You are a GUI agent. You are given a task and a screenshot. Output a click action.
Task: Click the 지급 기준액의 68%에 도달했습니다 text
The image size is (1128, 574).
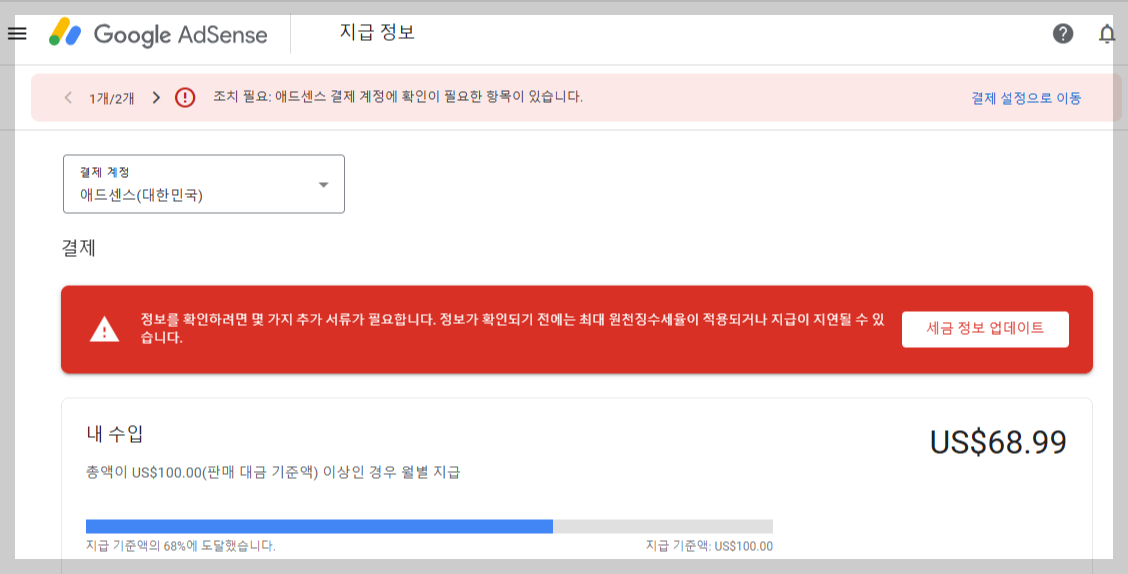(181, 546)
